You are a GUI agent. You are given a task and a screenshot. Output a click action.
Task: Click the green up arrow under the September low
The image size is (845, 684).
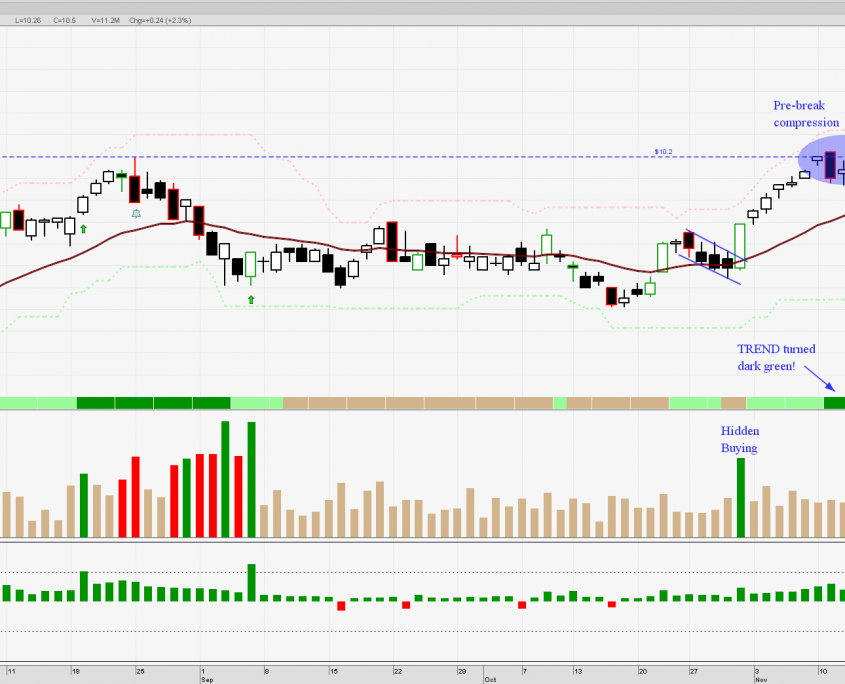(251, 299)
